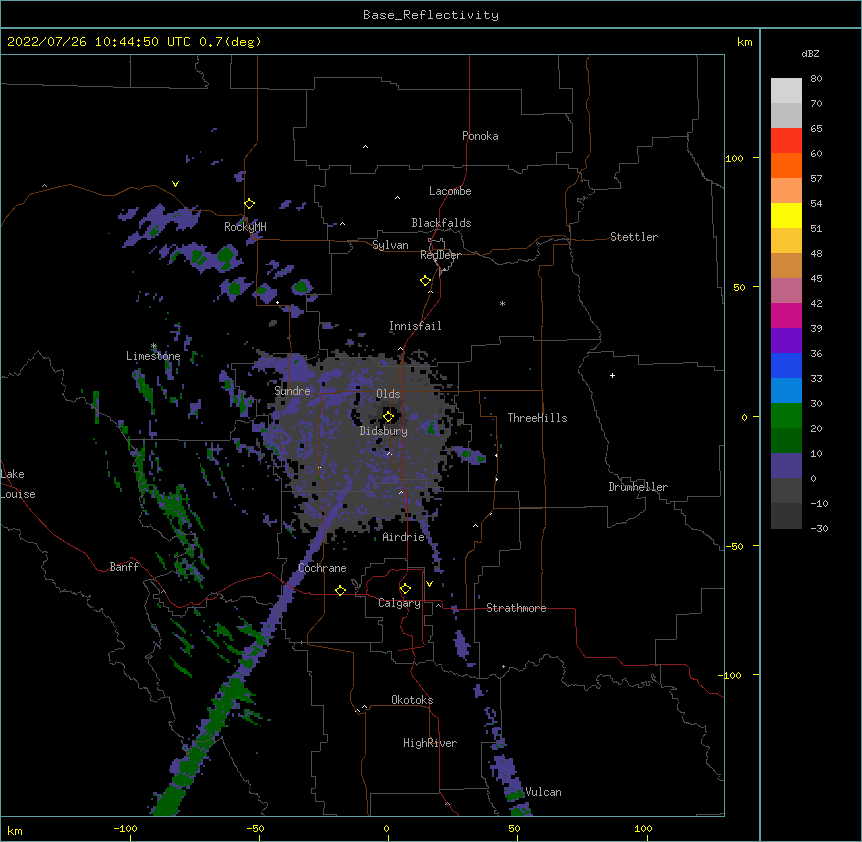862x842 pixels.
Task: Click the Sylvan label
Action: point(390,245)
